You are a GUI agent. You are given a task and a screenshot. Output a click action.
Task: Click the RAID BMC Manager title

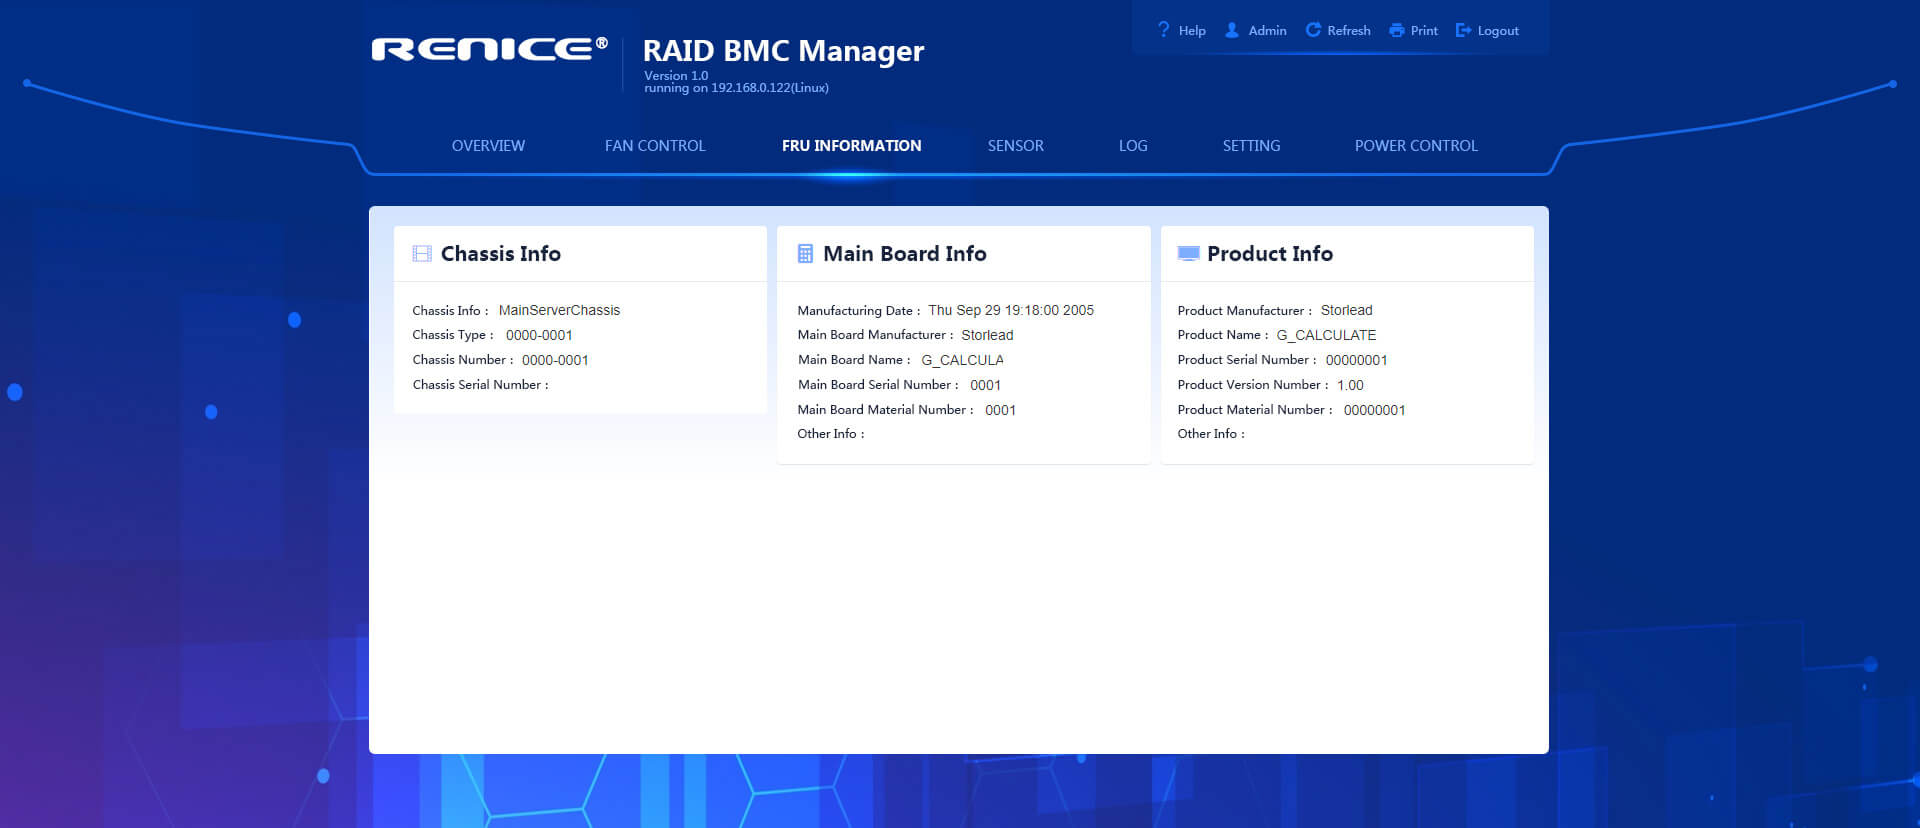pos(783,51)
